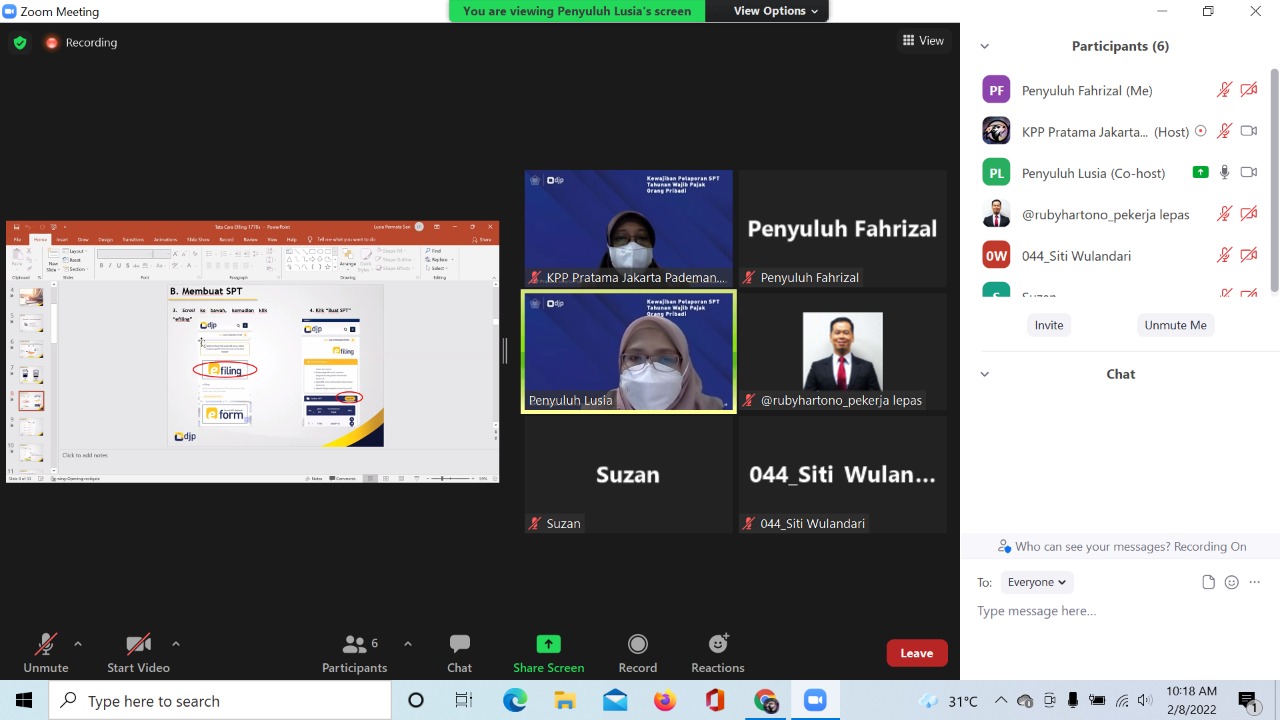1280x720 pixels.
Task: Open the Everyone recipient dropdown
Action: 1036,582
